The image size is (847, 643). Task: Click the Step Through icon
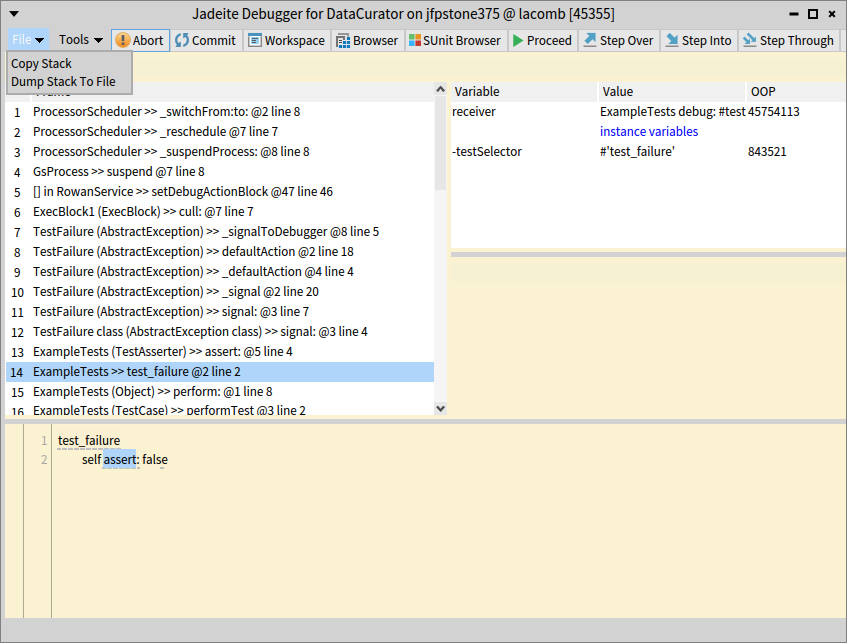[x=749, y=40]
